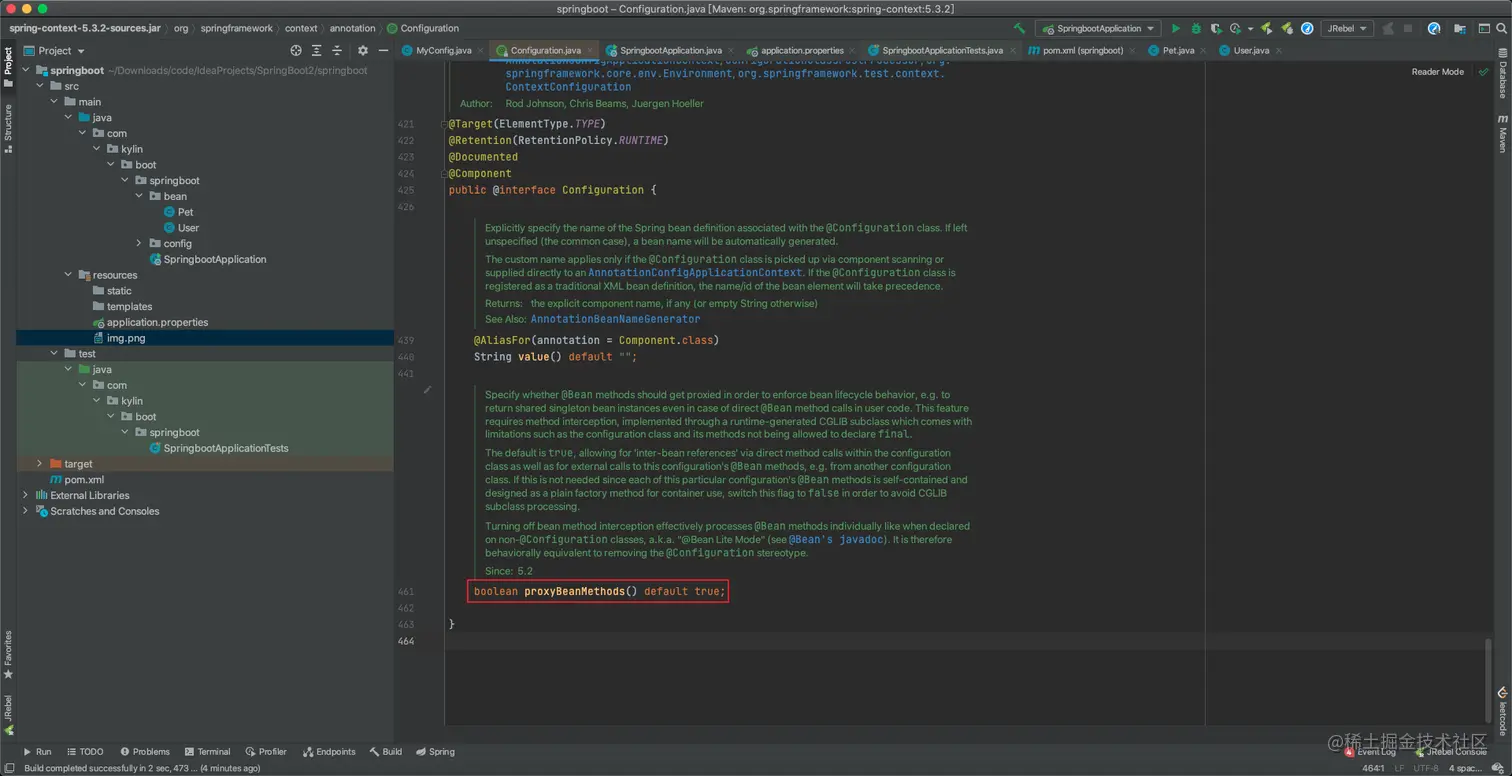Run SpringbootApplication with the green play icon
This screenshot has width=1512, height=776.
click(x=1176, y=29)
